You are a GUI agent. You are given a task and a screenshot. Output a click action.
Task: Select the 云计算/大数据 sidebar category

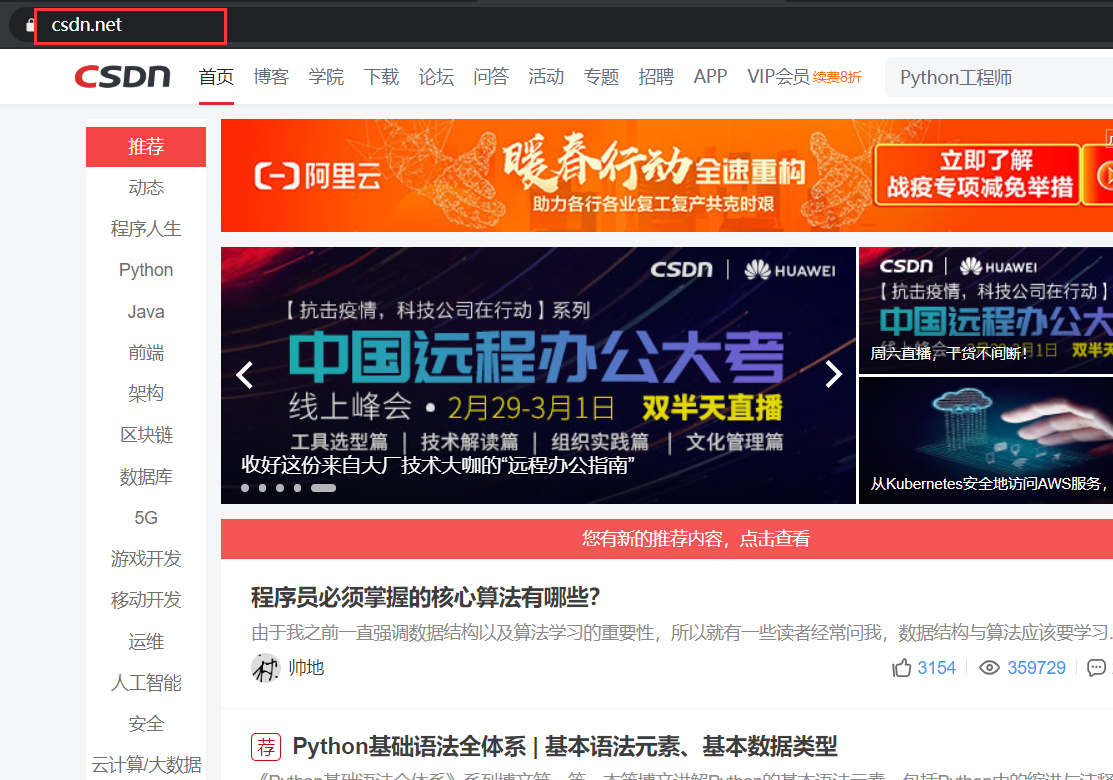pyautogui.click(x=146, y=764)
